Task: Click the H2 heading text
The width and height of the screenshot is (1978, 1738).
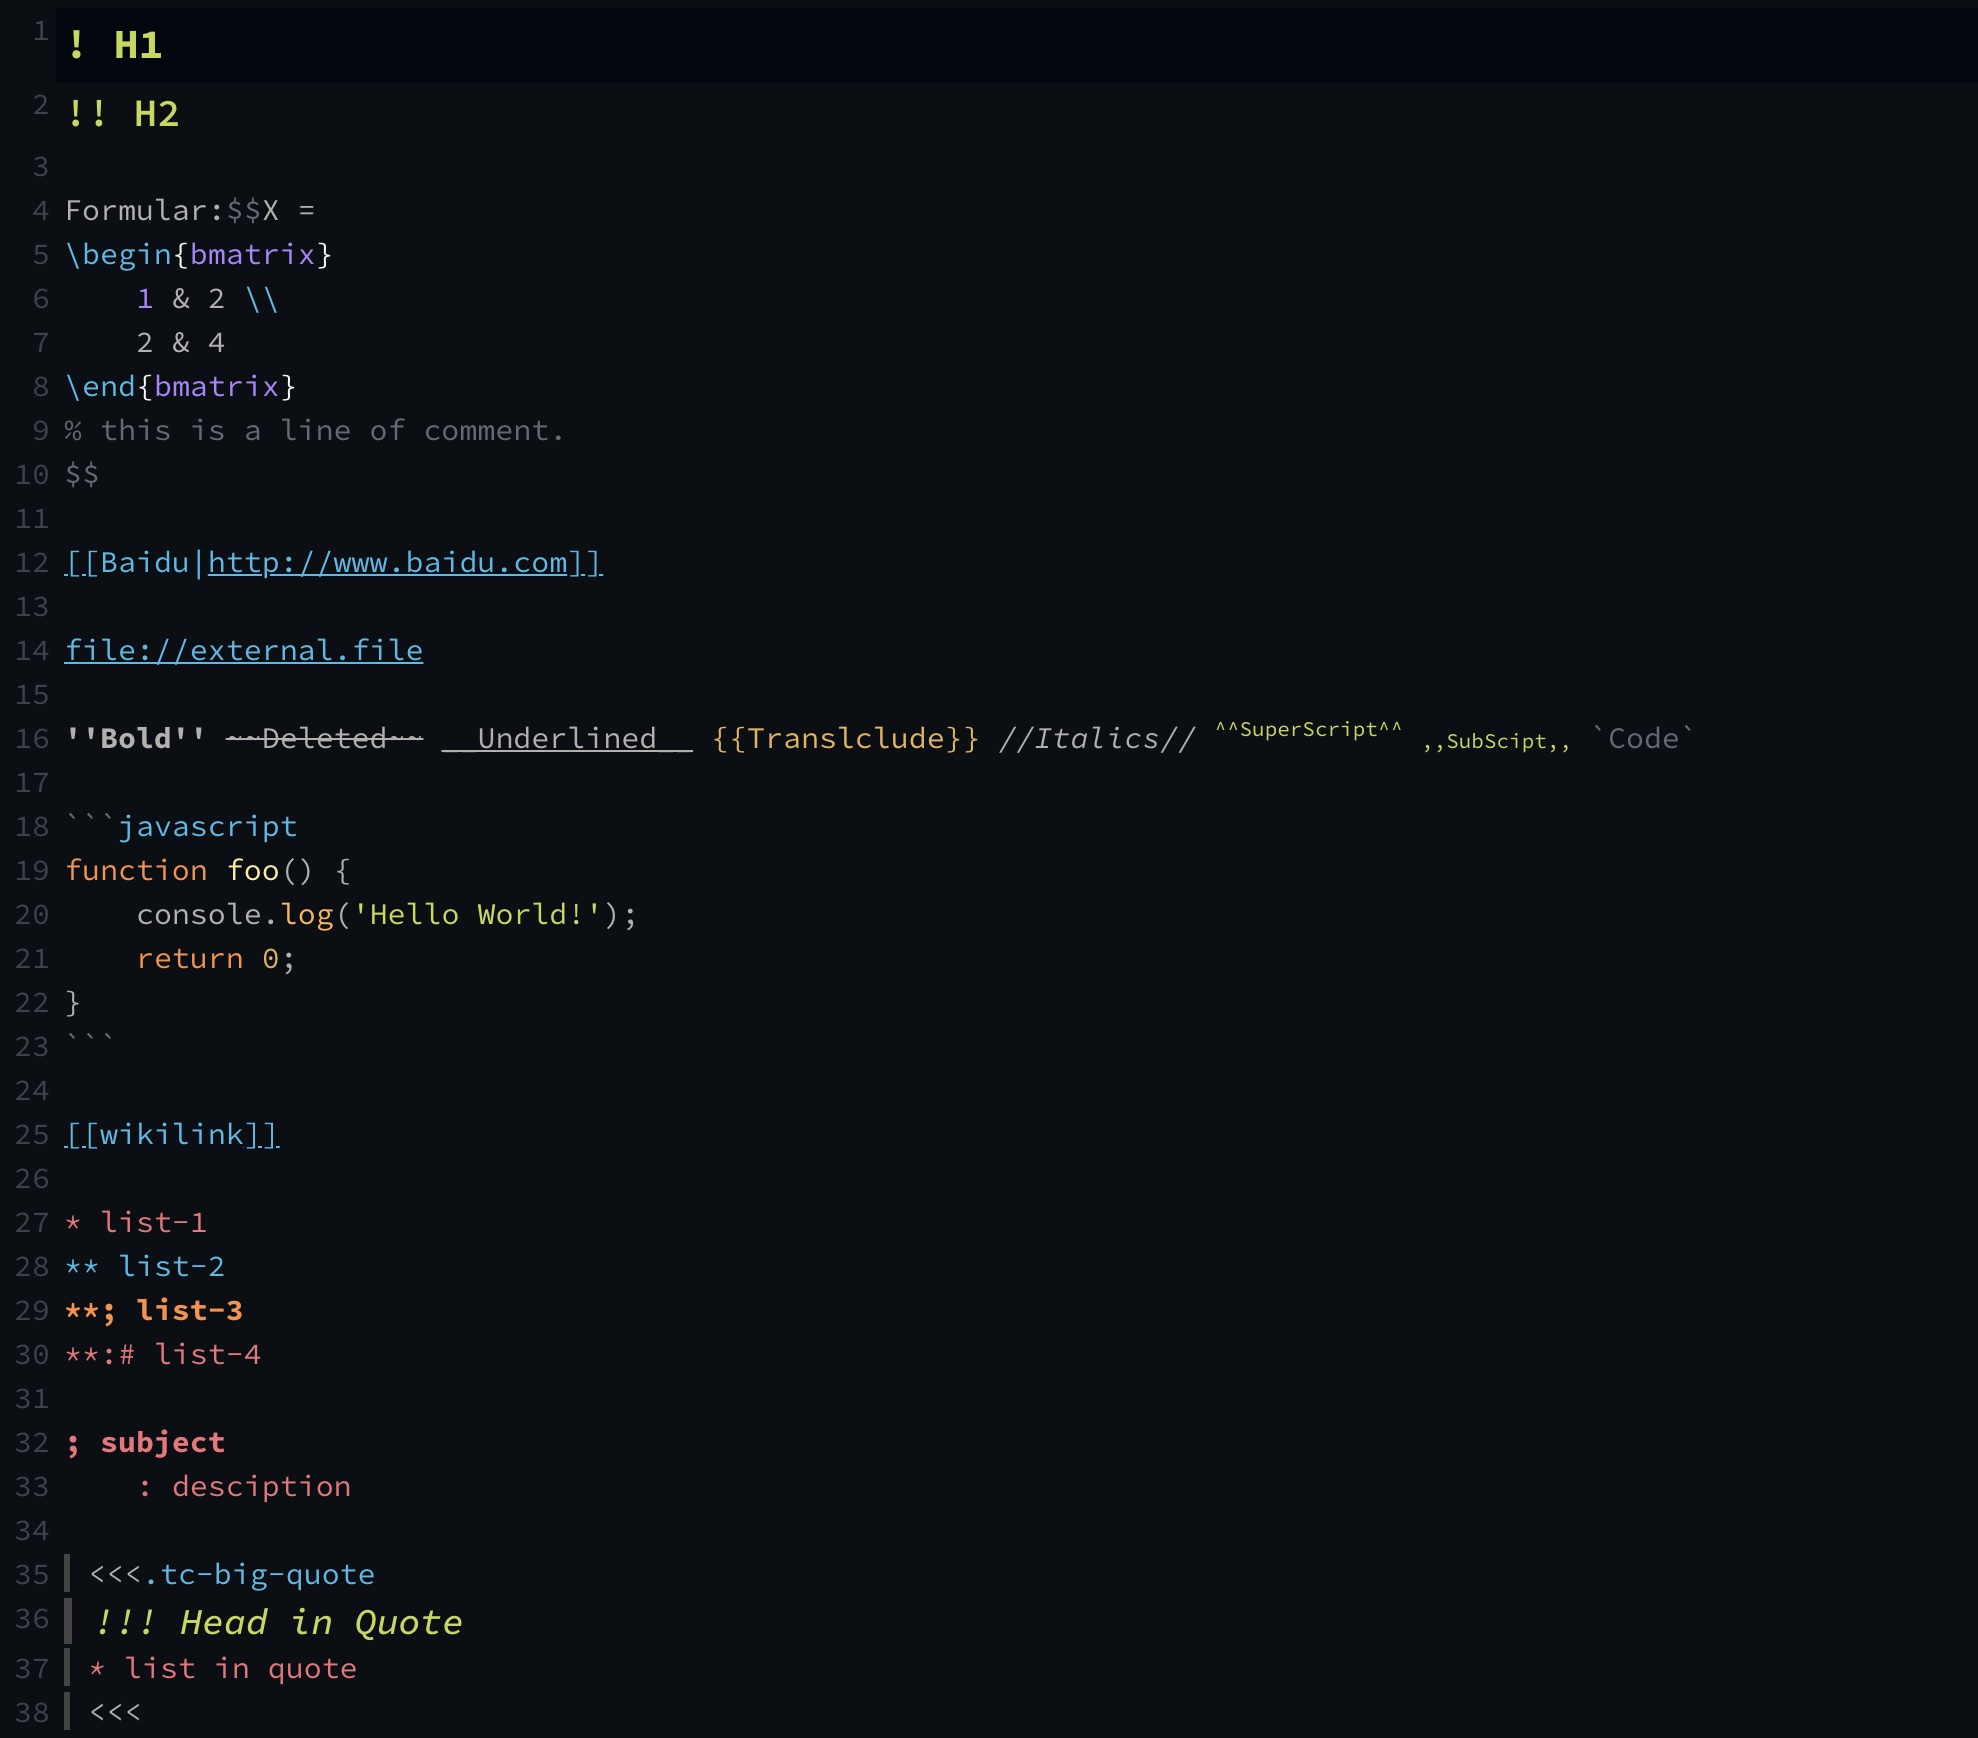Action: click(x=156, y=114)
